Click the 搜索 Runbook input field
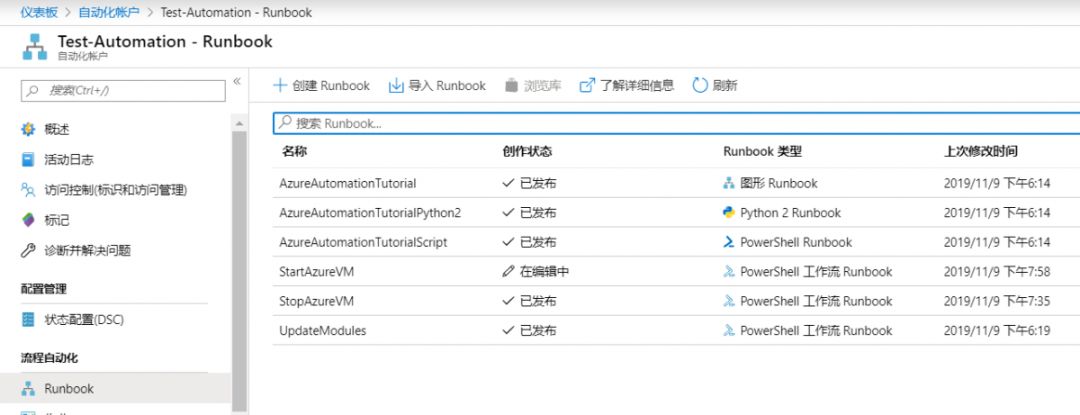 (676, 123)
